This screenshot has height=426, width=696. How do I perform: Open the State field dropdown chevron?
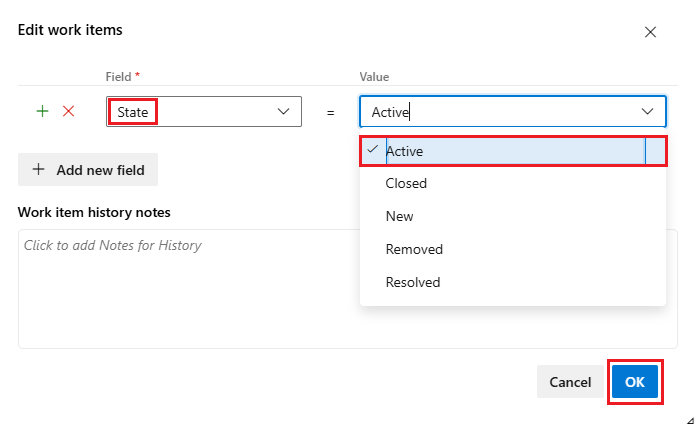point(283,111)
